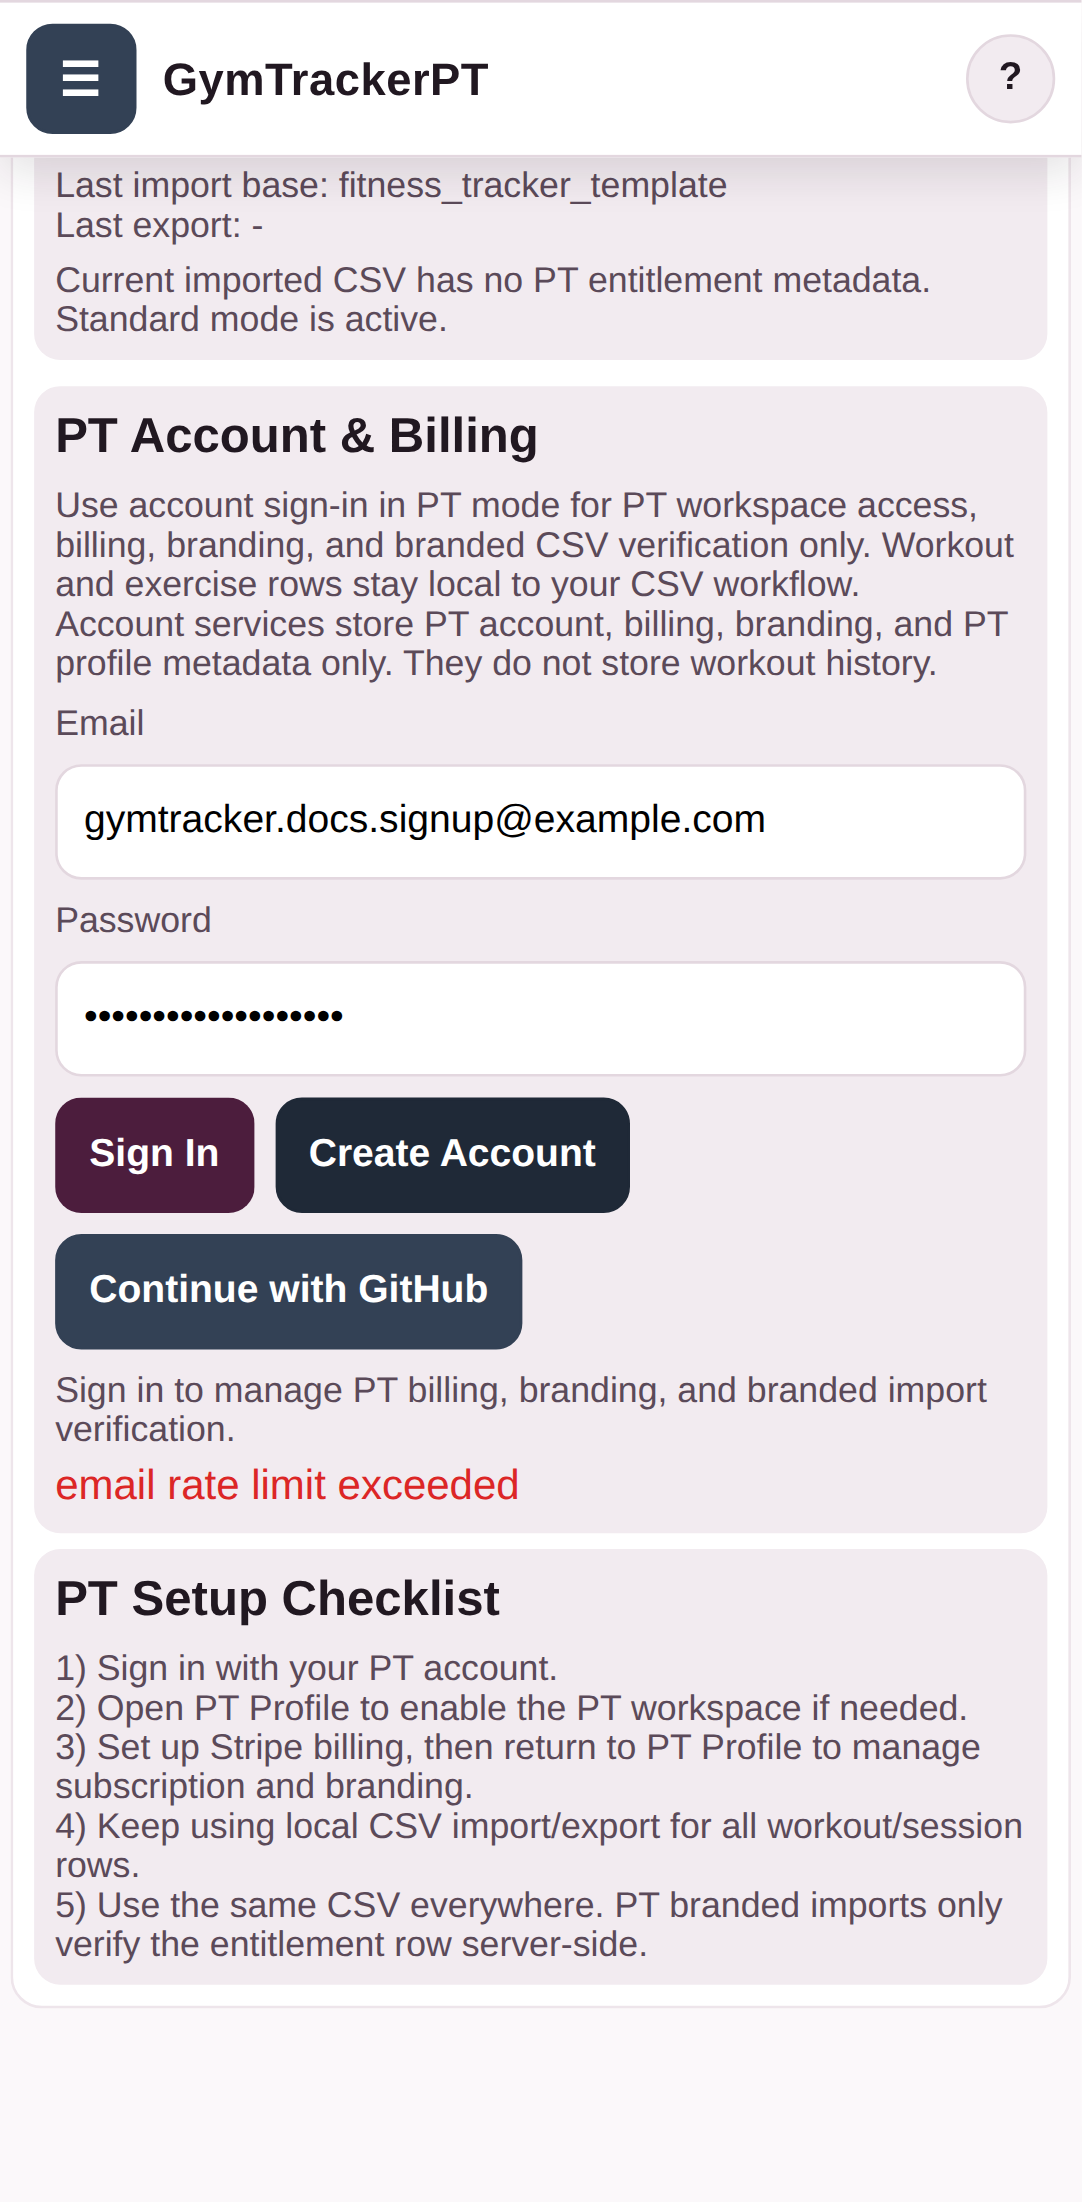Click the sign-in instruction text about PT billing
1082x2202 pixels.
click(520, 1407)
